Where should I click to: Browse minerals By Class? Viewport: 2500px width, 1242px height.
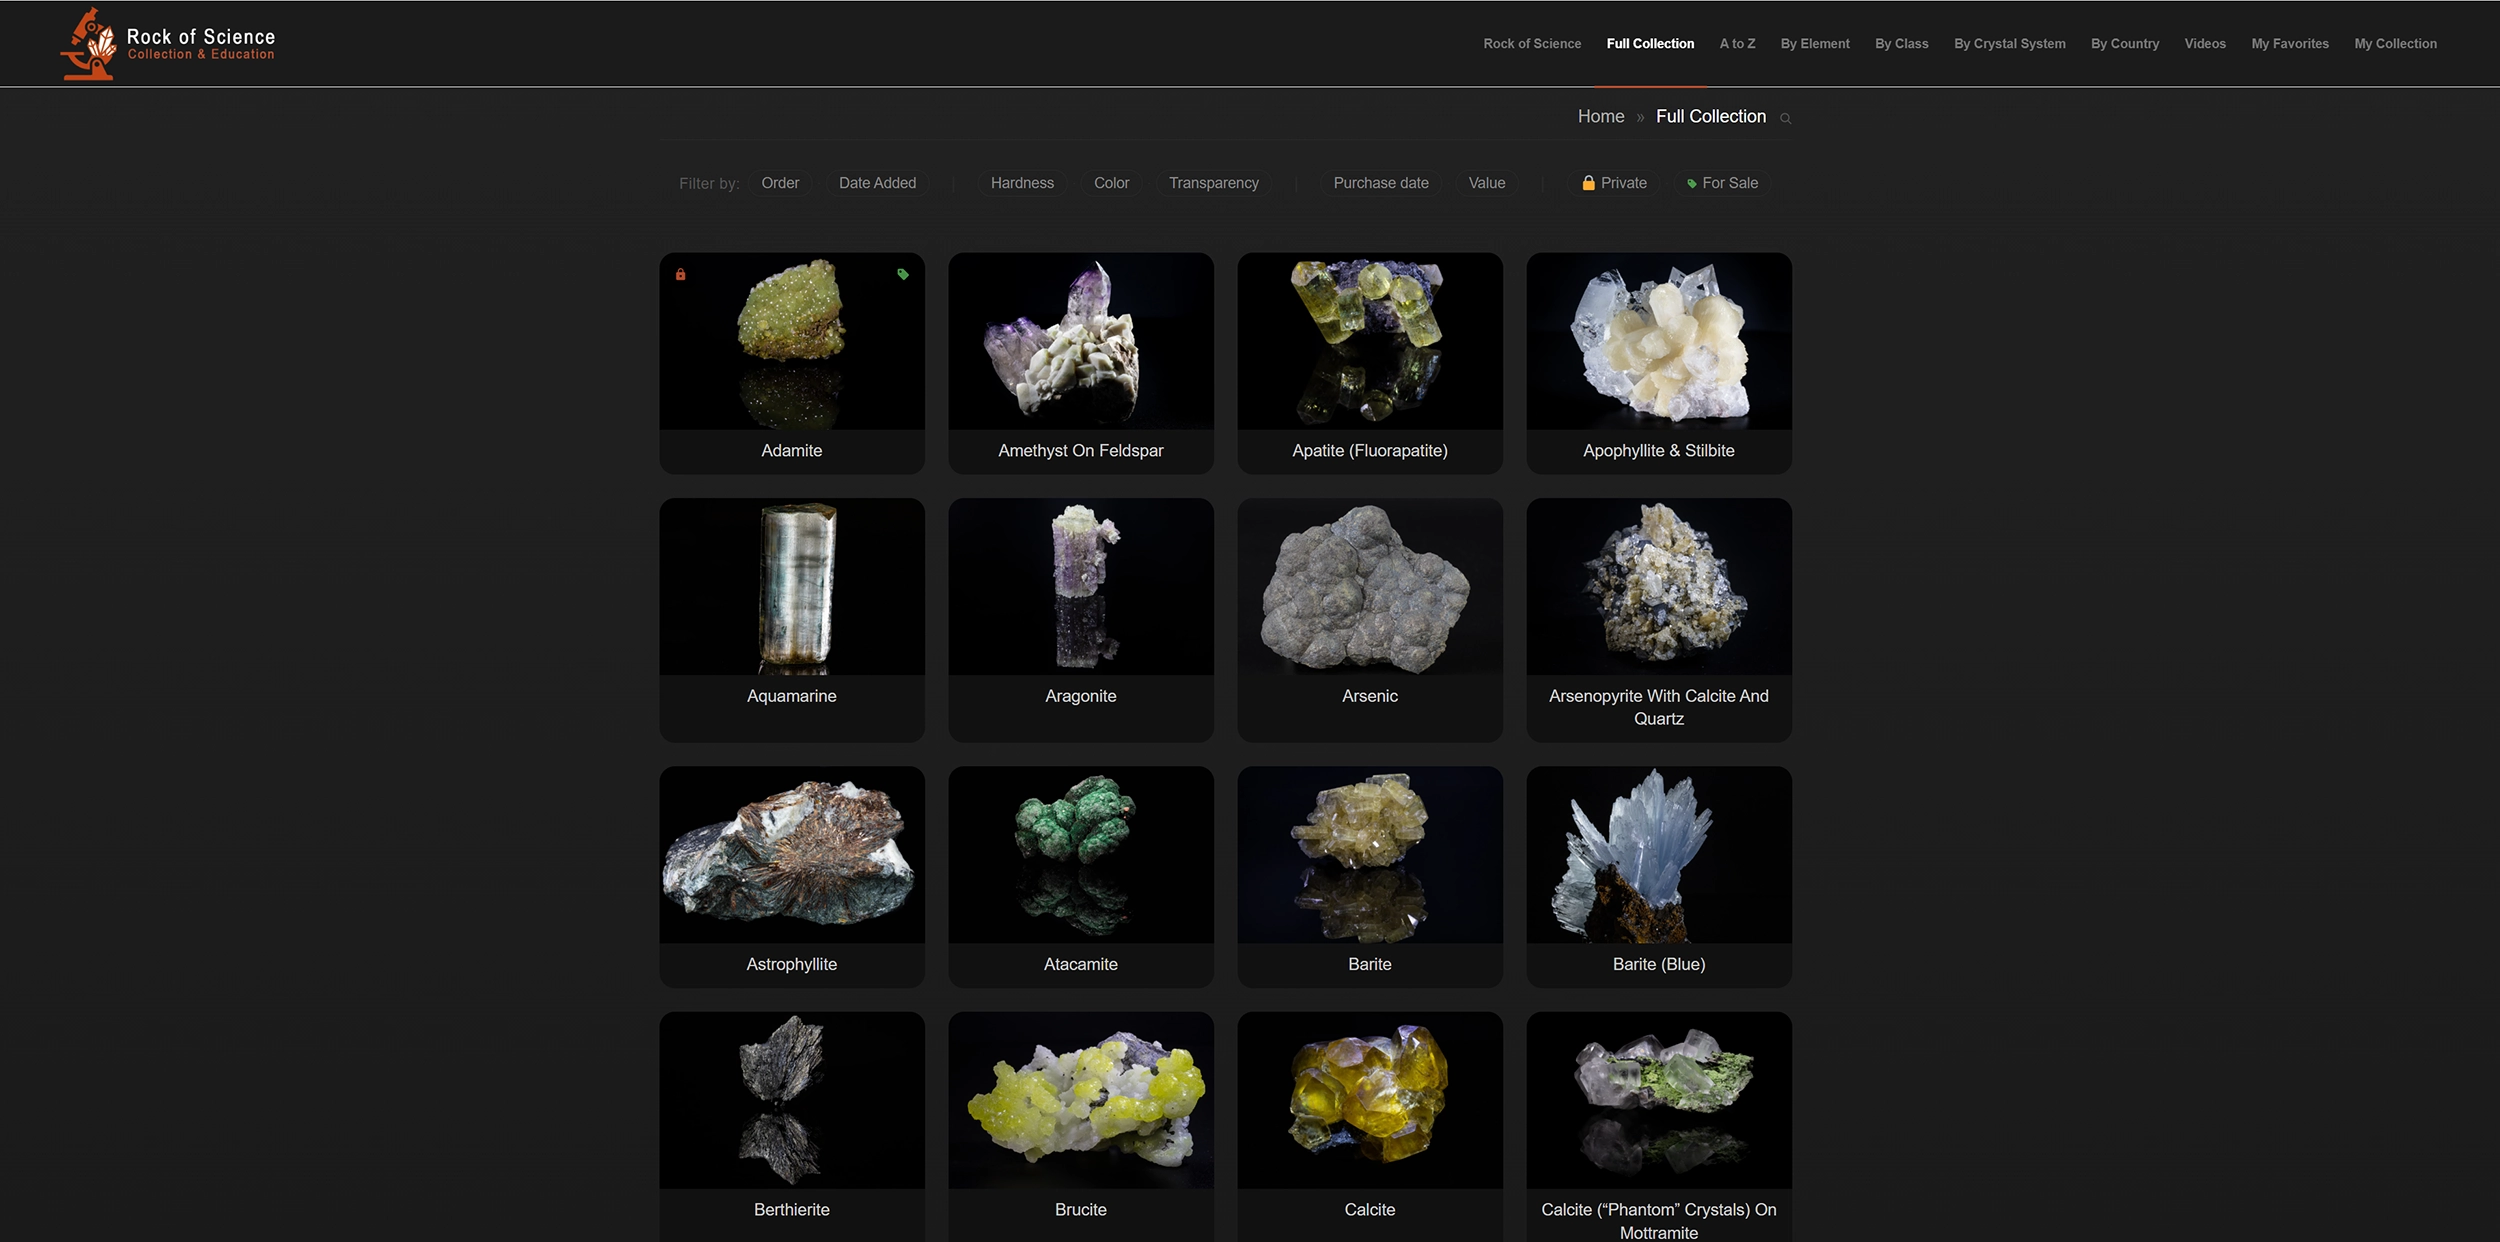point(1901,44)
